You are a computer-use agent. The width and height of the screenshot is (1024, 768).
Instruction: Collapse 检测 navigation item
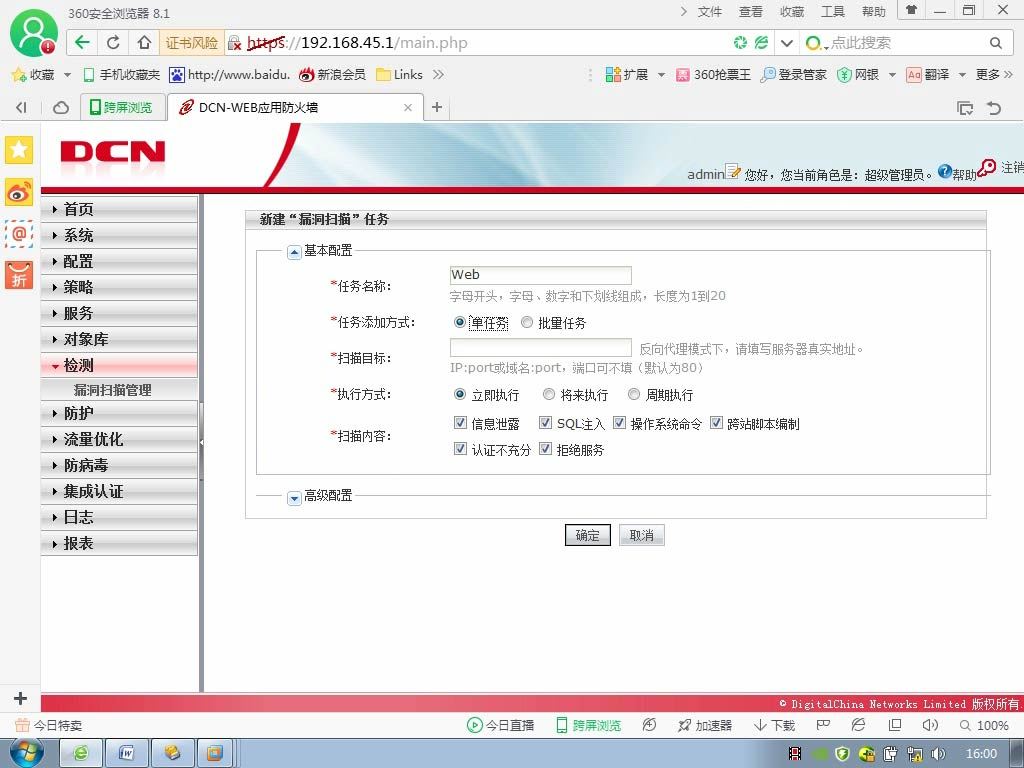tap(120, 366)
